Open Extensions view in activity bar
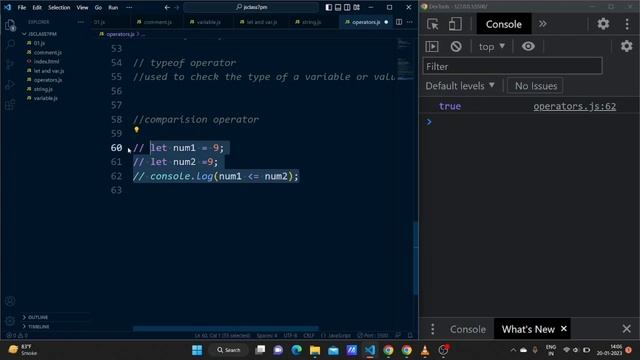 click(10, 104)
